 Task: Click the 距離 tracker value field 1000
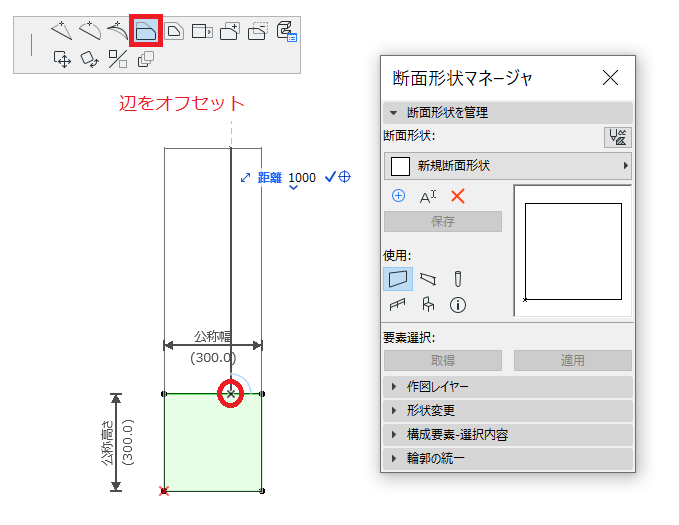click(x=302, y=178)
